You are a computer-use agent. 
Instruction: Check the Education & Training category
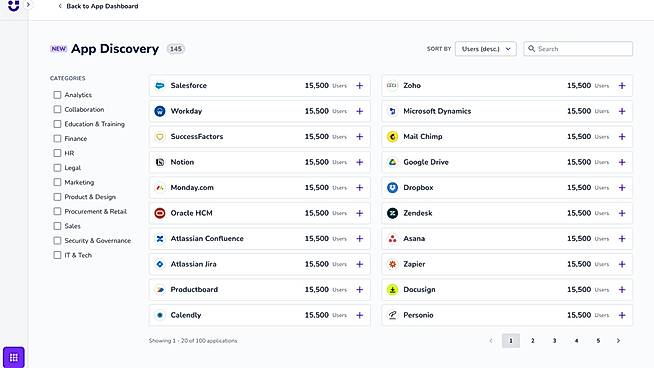(57, 124)
